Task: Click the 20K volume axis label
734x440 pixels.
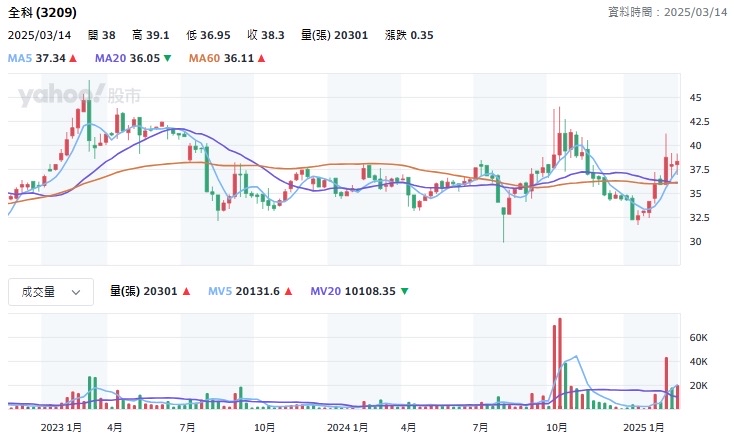Action: click(x=698, y=386)
